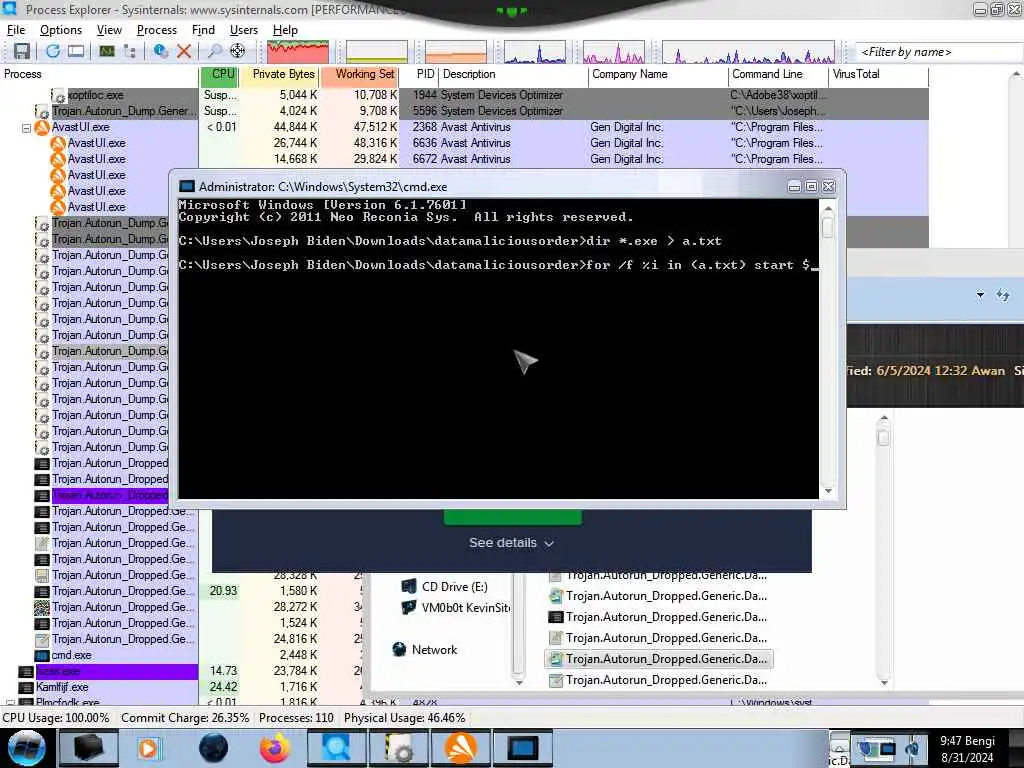1024x768 pixels.
Task: Open Avast icon in the taskbar
Action: 460,748
